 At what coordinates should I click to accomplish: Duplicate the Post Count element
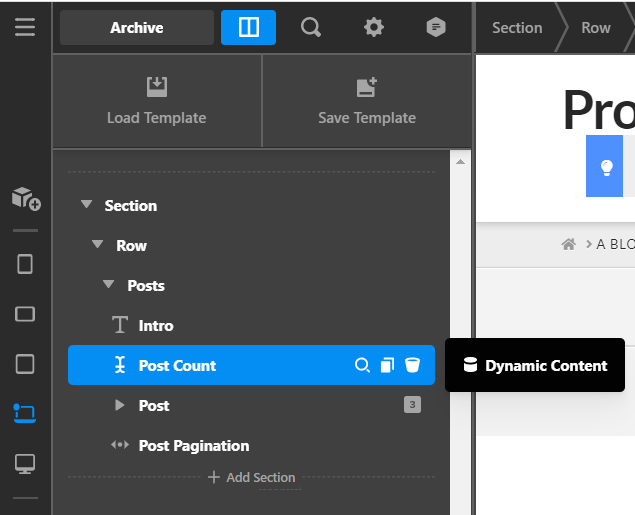click(x=388, y=366)
